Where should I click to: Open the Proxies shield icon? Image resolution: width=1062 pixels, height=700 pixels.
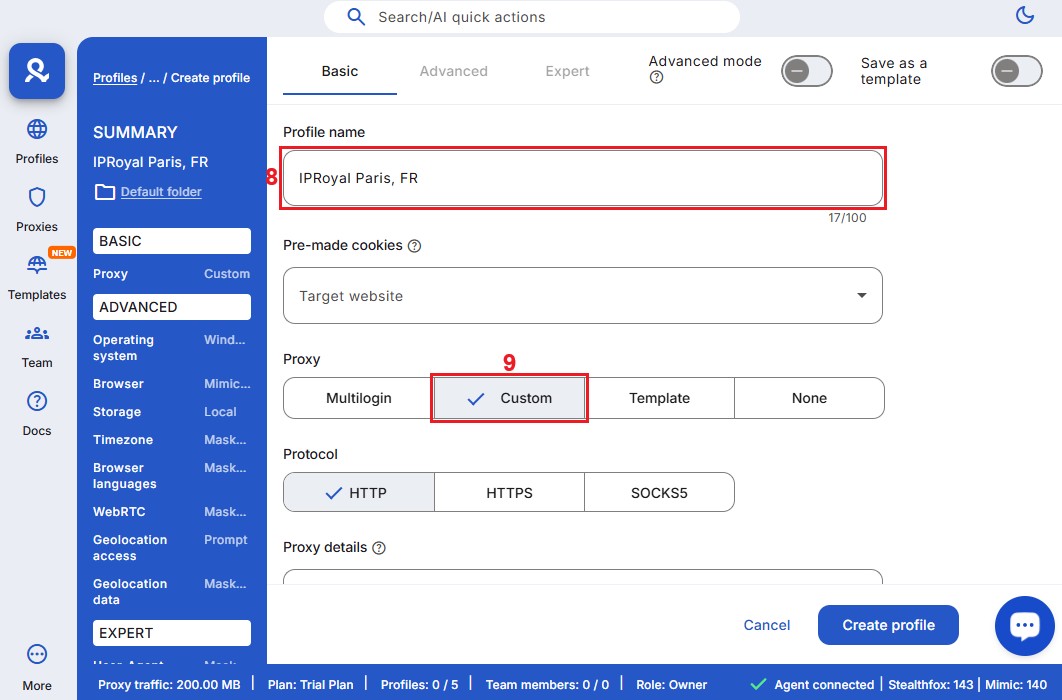tap(37, 198)
